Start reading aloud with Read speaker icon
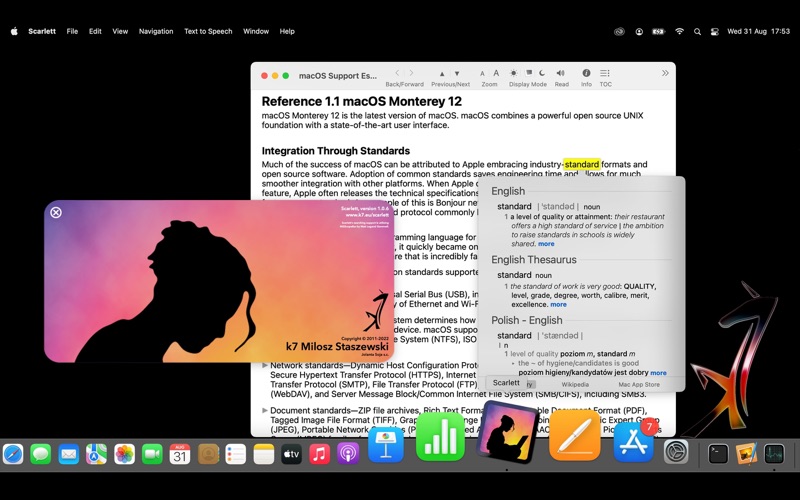 561,73
